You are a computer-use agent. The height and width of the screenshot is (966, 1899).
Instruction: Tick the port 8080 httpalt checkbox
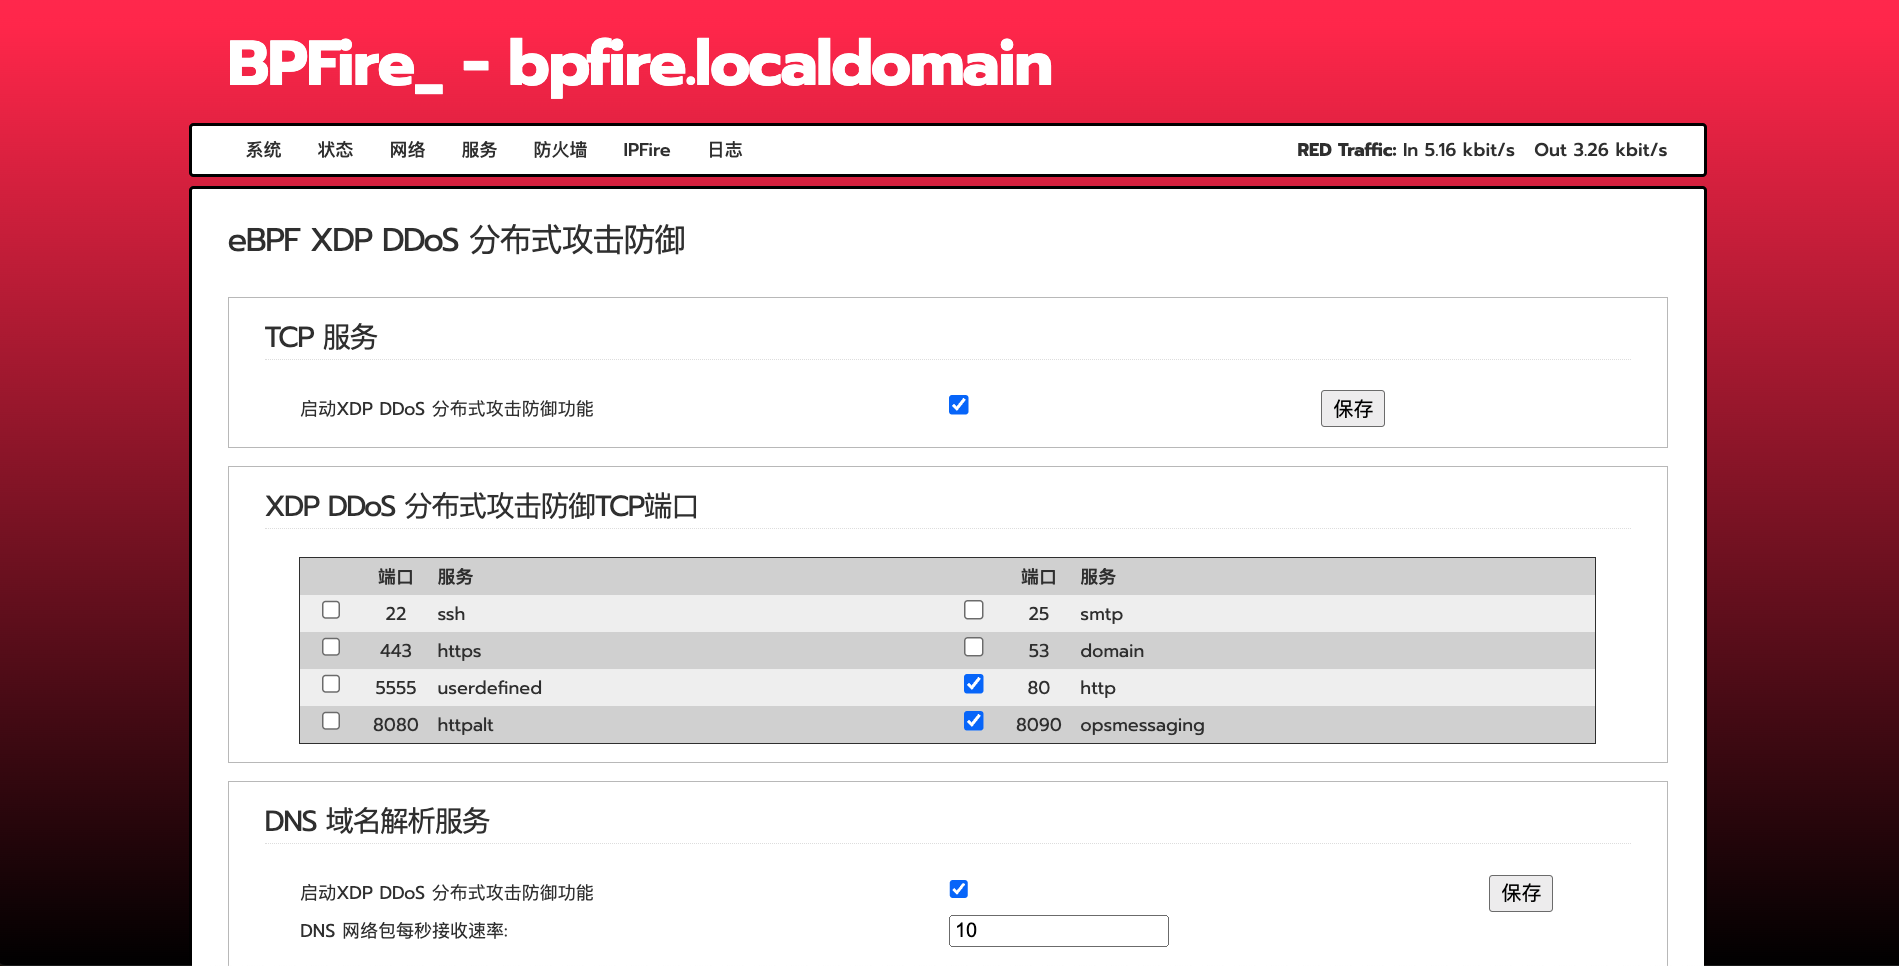coord(331,721)
